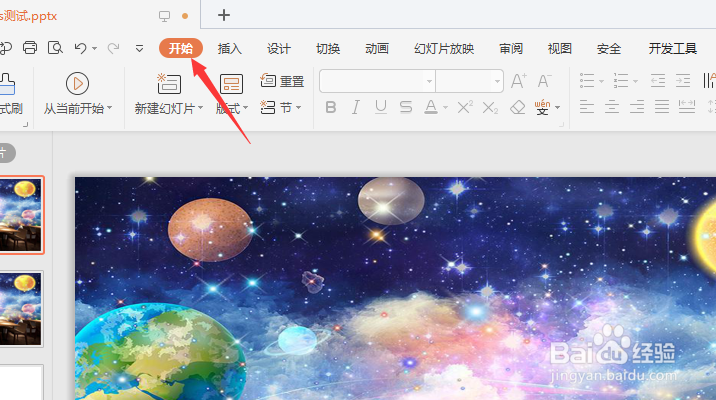Click the 重置 reset button
716x400 pixels.
point(282,81)
